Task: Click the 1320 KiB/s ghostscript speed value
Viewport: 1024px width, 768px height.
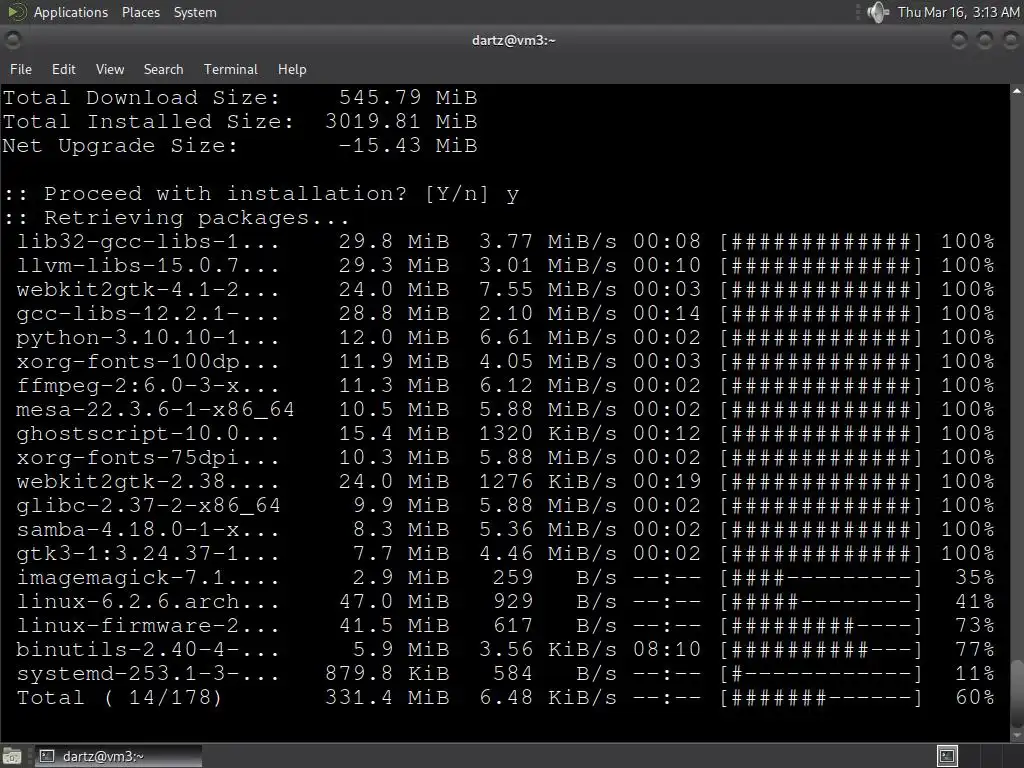Action: point(548,434)
